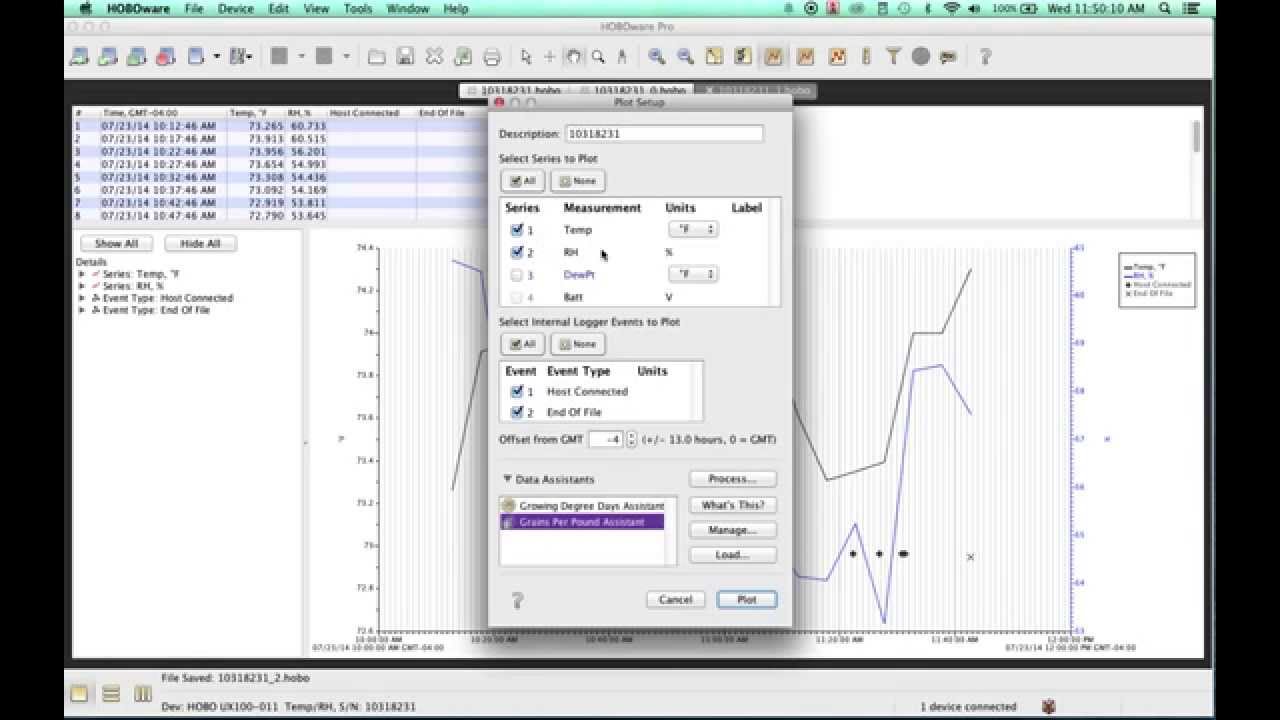
Task: Open the select device dropdown arrow in toolbar
Action: coord(216,57)
